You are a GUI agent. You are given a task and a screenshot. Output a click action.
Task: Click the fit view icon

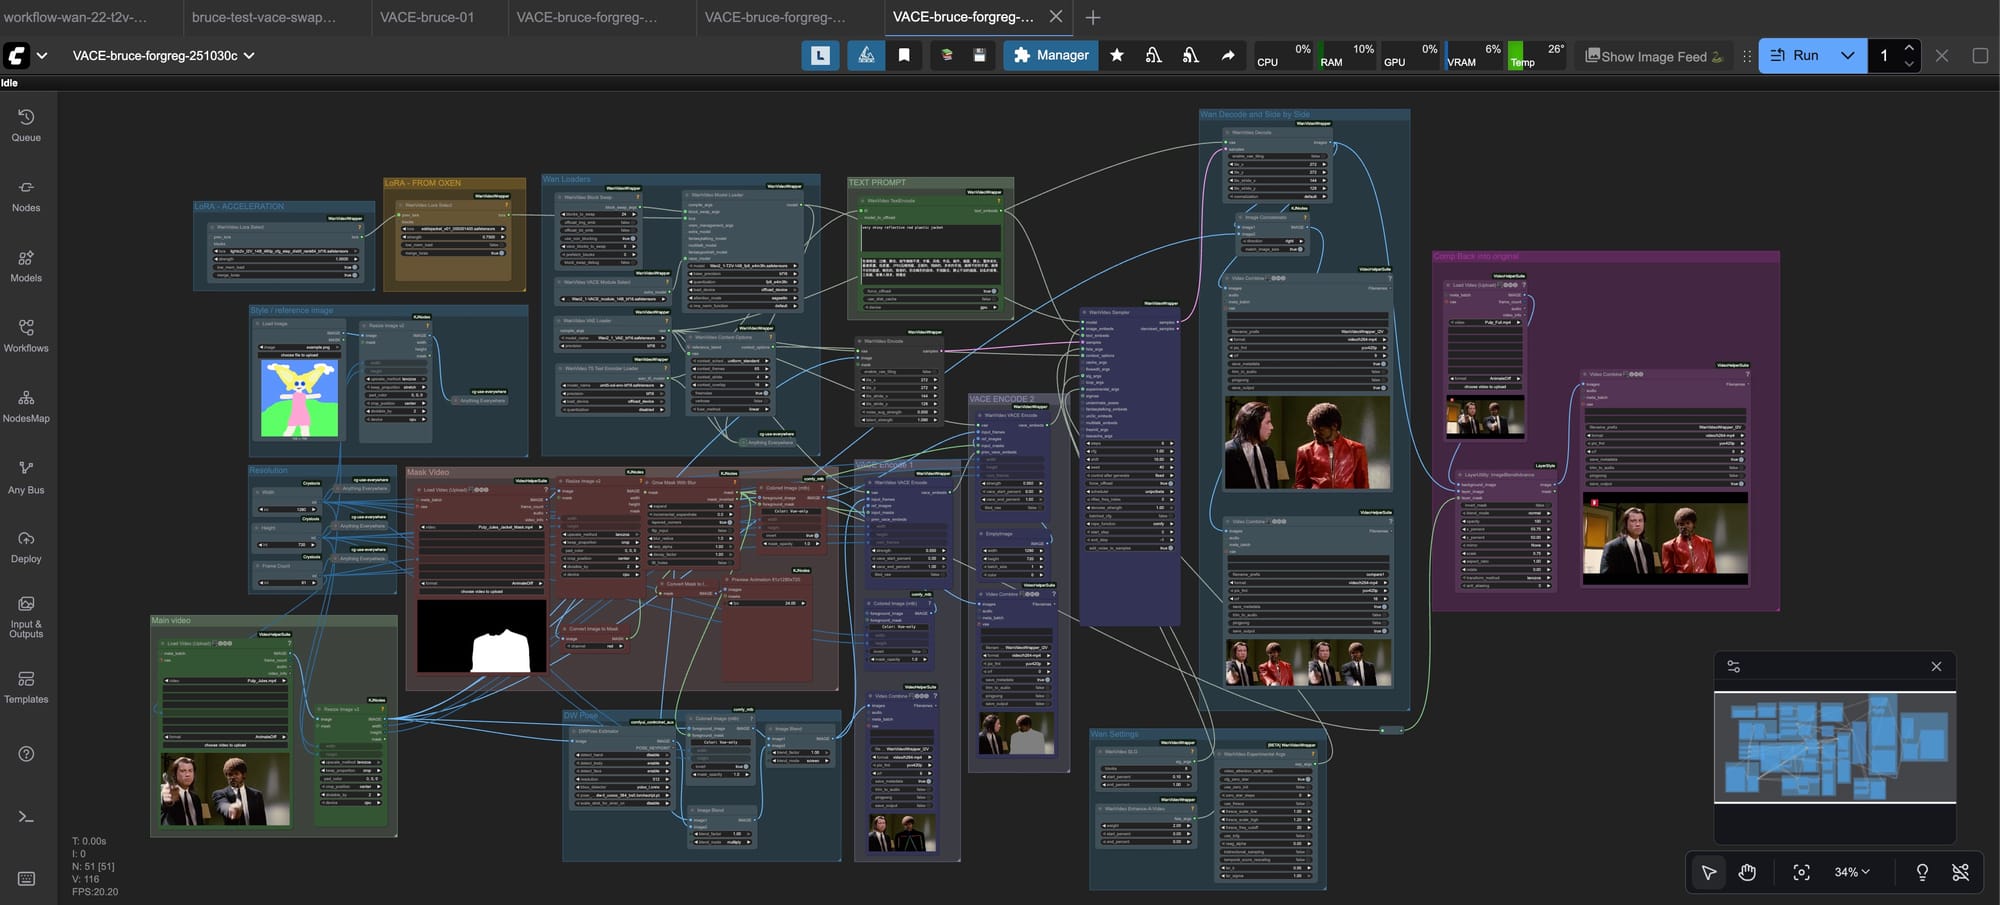point(1801,872)
